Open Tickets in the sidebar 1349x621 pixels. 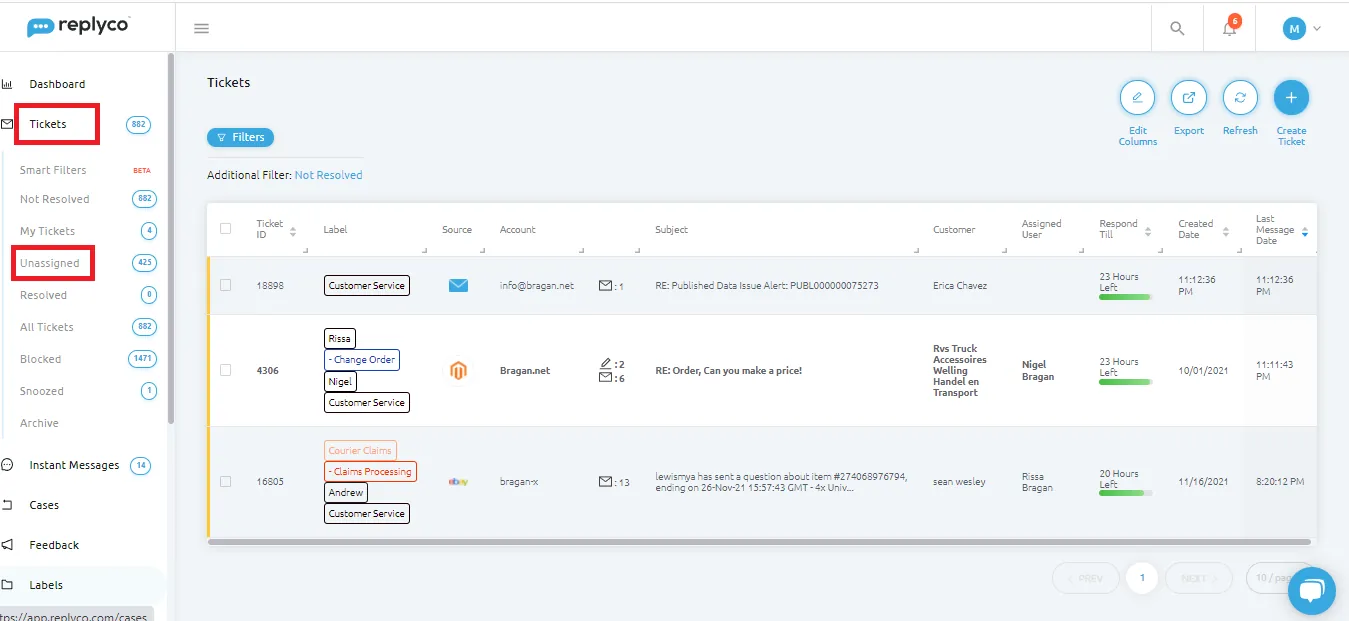tap(48, 124)
